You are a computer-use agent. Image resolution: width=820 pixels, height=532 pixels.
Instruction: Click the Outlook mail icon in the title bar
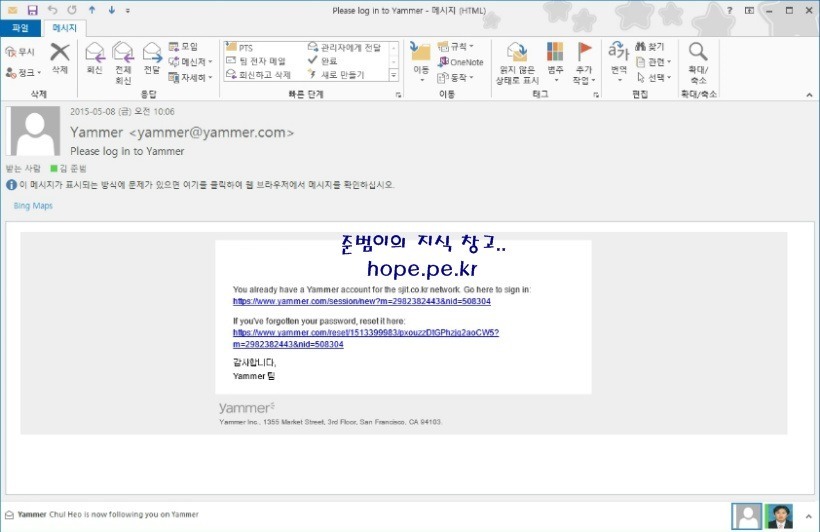tap(12, 10)
